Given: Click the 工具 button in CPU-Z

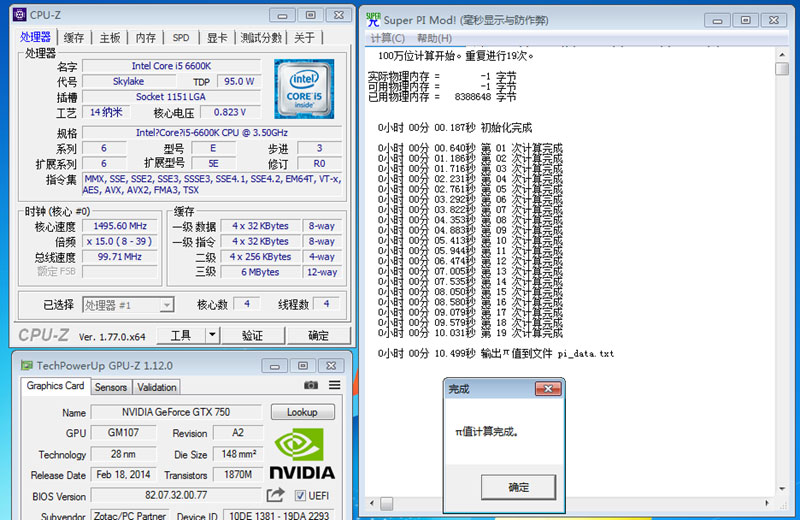Looking at the screenshot, I should point(181,335).
